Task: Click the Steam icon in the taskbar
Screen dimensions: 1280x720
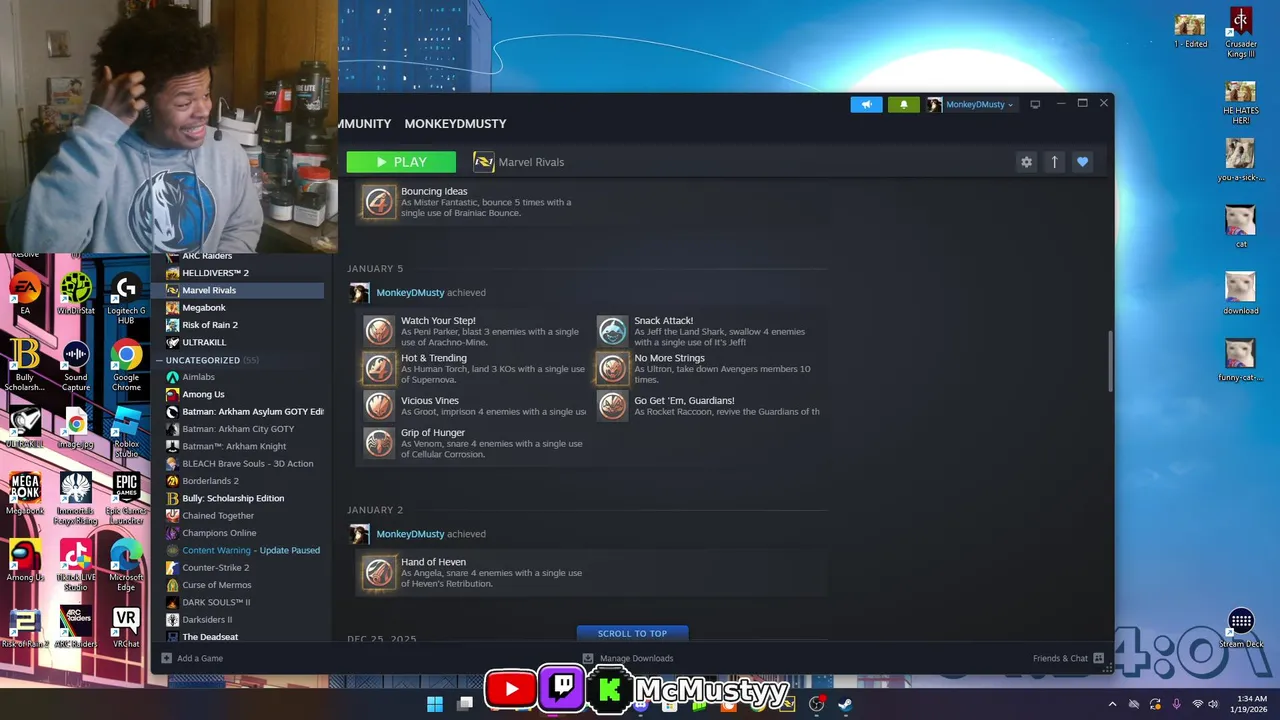Action: pyautogui.click(x=845, y=704)
